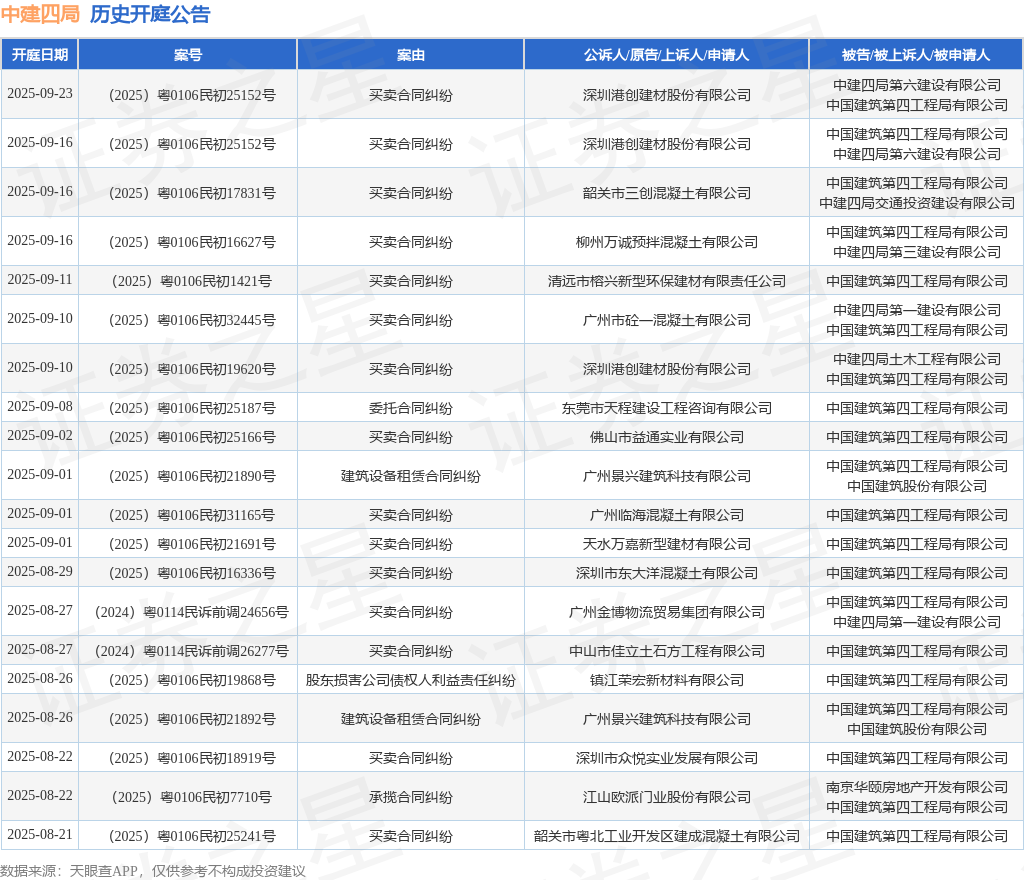Viewport: 1024px width, 880px height.
Task: Click the 历史开庭公告 heading text
Action: tap(150, 14)
